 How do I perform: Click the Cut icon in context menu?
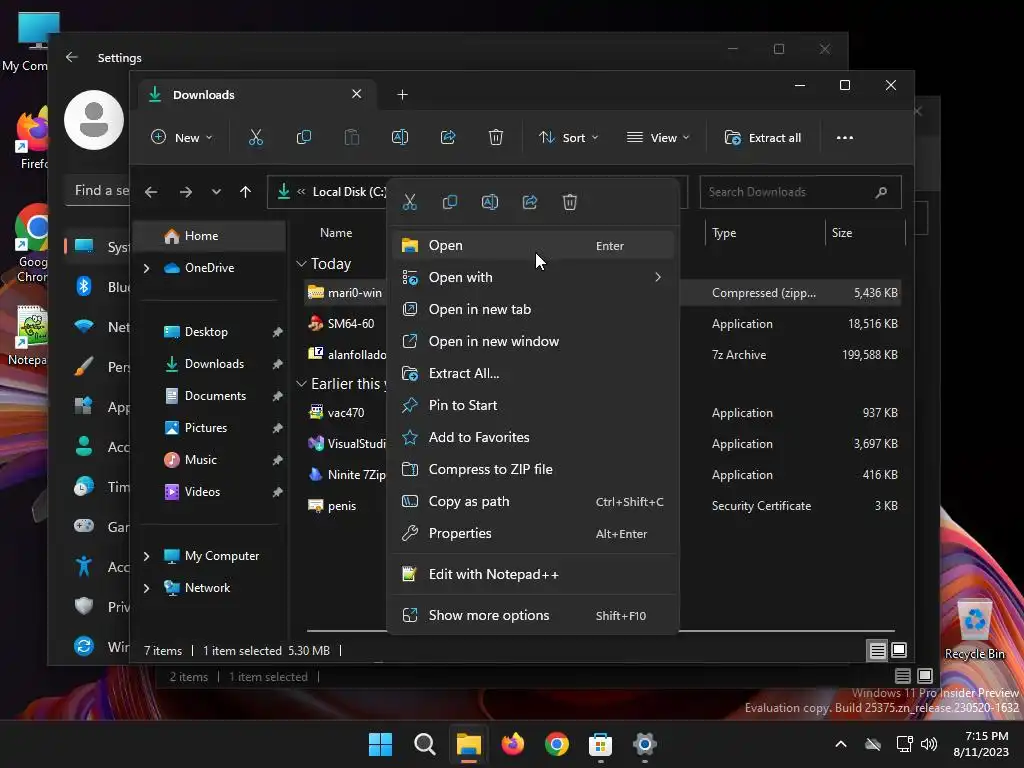click(409, 202)
